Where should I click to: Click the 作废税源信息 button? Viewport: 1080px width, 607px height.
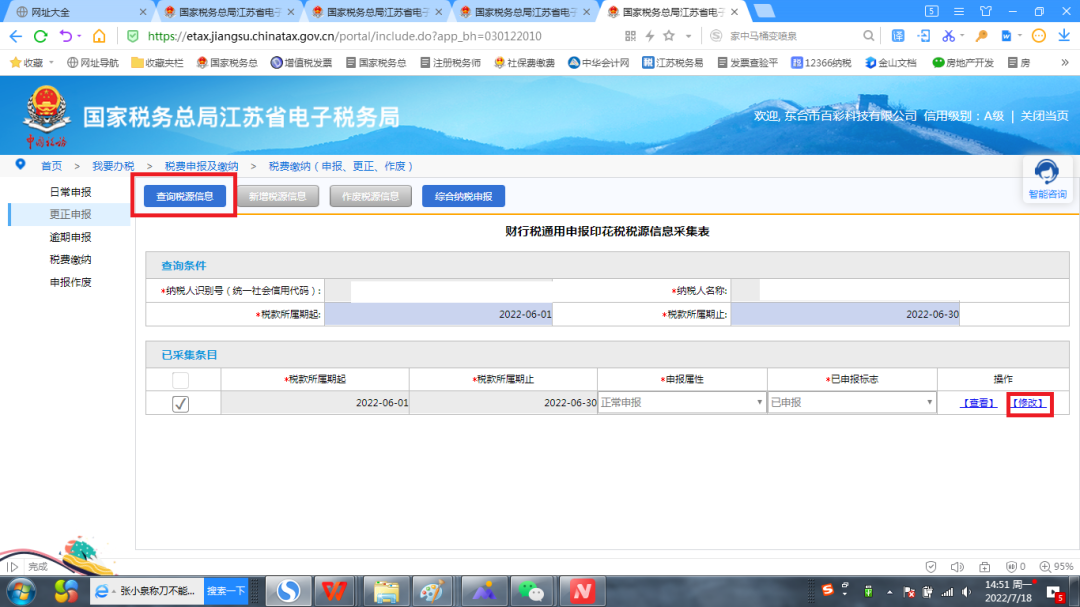[371, 196]
